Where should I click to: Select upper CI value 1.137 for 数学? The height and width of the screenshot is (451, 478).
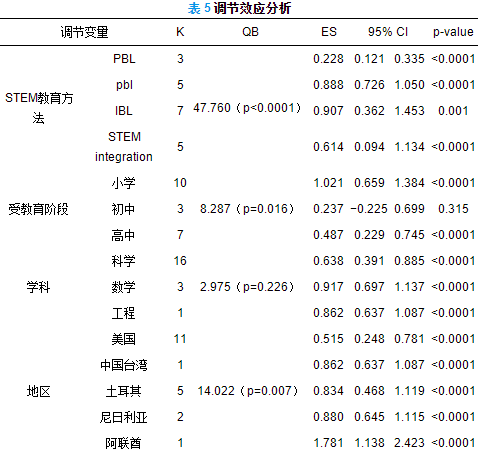click(409, 287)
